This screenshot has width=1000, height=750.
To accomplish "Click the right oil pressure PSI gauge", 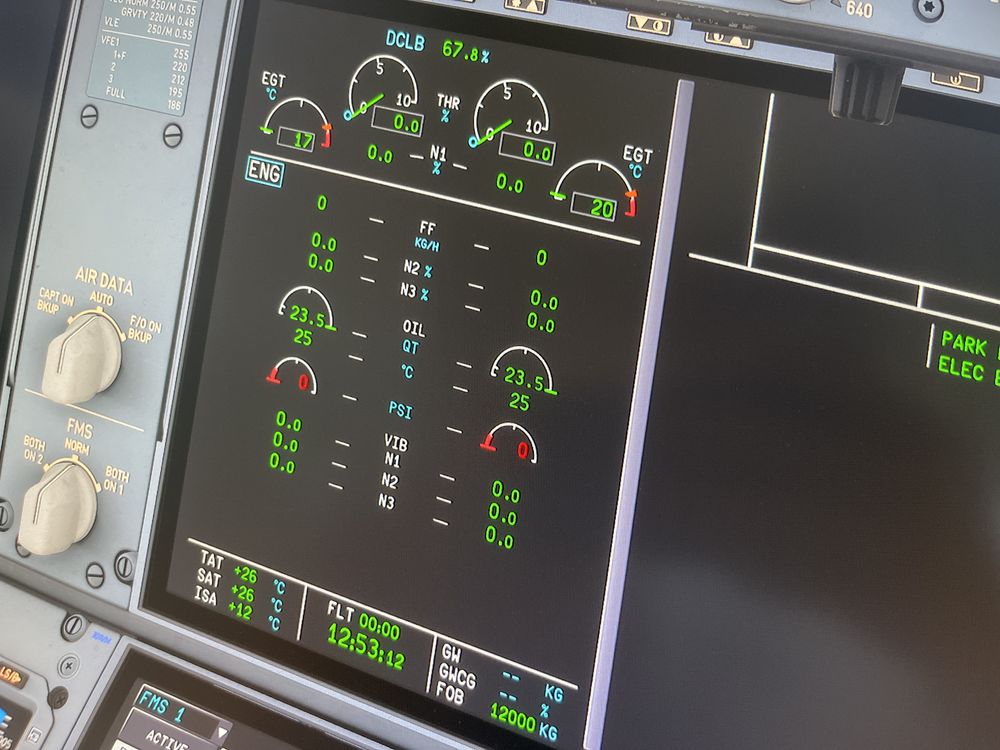I will pyautogui.click(x=510, y=443).
